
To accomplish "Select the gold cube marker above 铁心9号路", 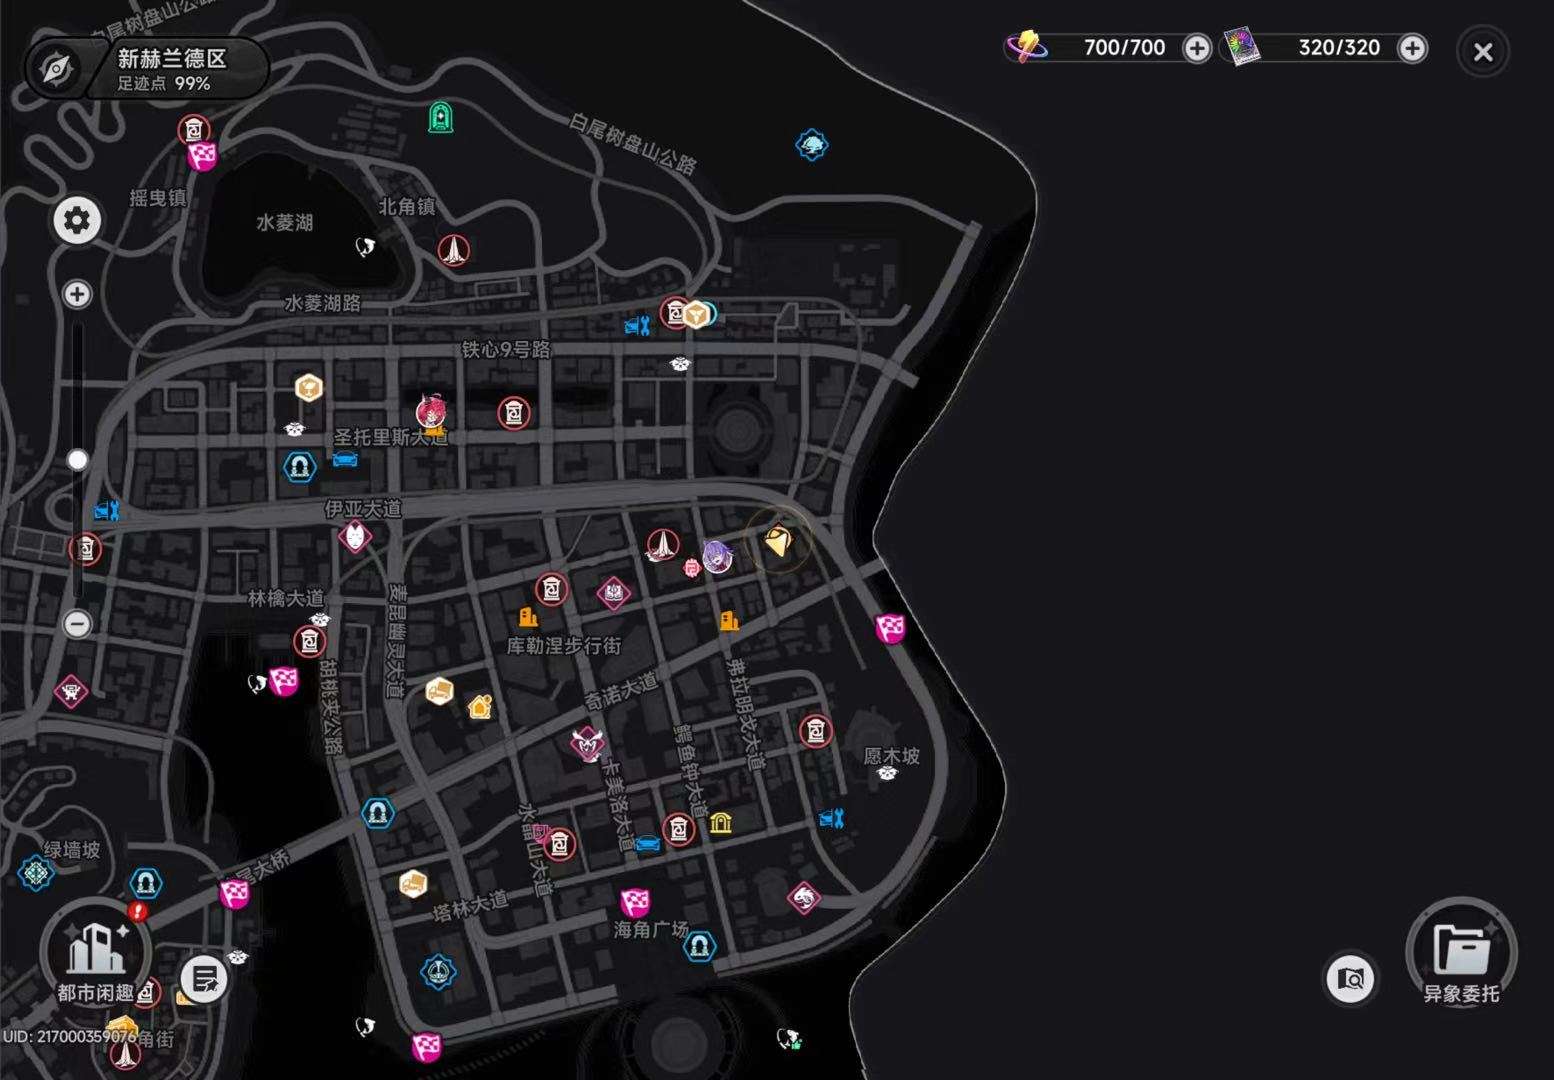I will click(696, 315).
